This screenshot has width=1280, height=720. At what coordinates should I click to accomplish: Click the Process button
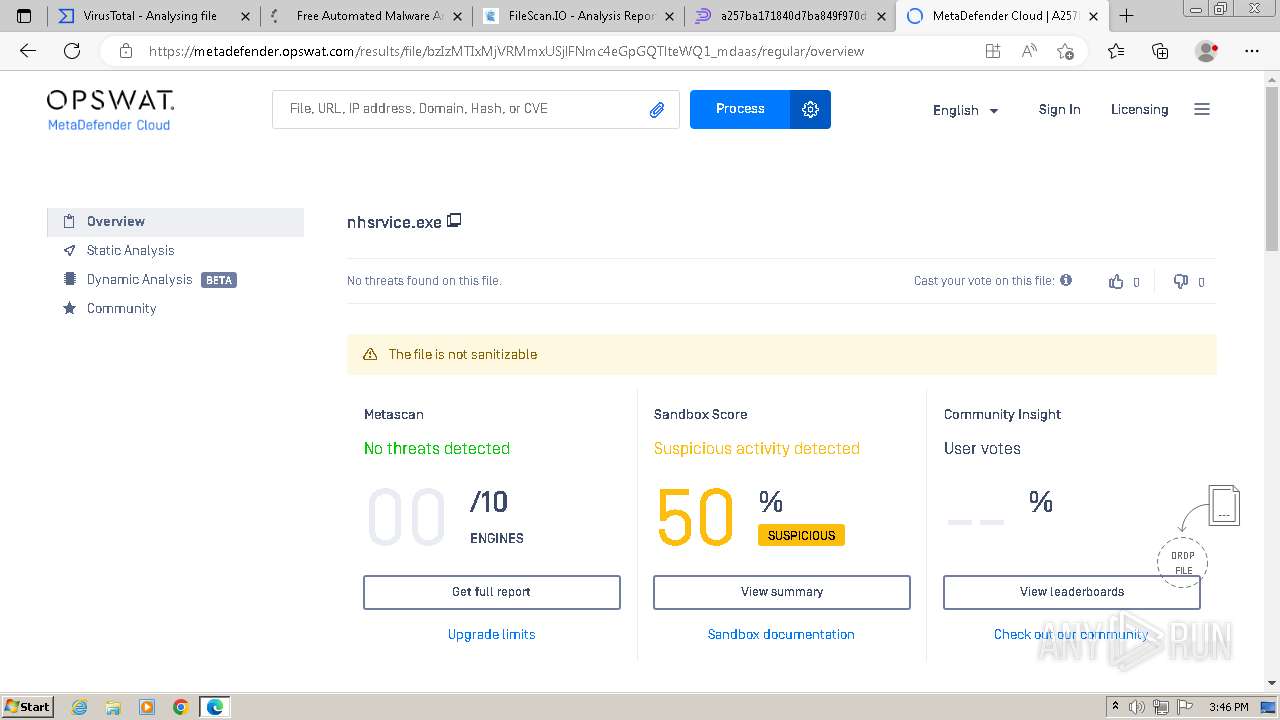click(740, 109)
